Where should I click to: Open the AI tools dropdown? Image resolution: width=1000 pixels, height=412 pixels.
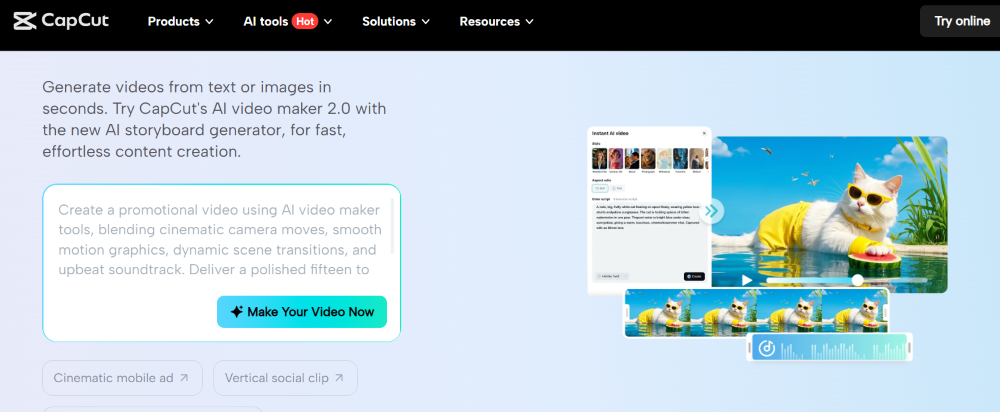[x=288, y=22]
